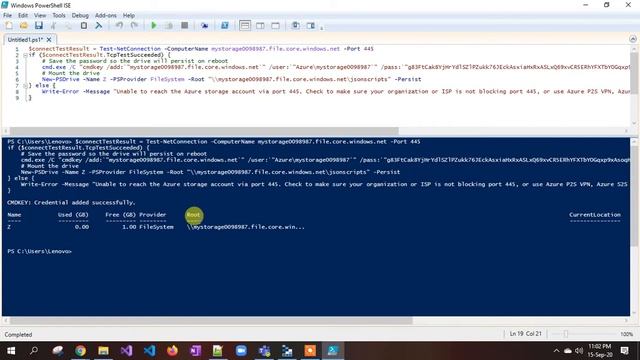Collapse the if block on line 2
This screenshot has height=360, width=640.
pyautogui.click(x=25, y=55)
